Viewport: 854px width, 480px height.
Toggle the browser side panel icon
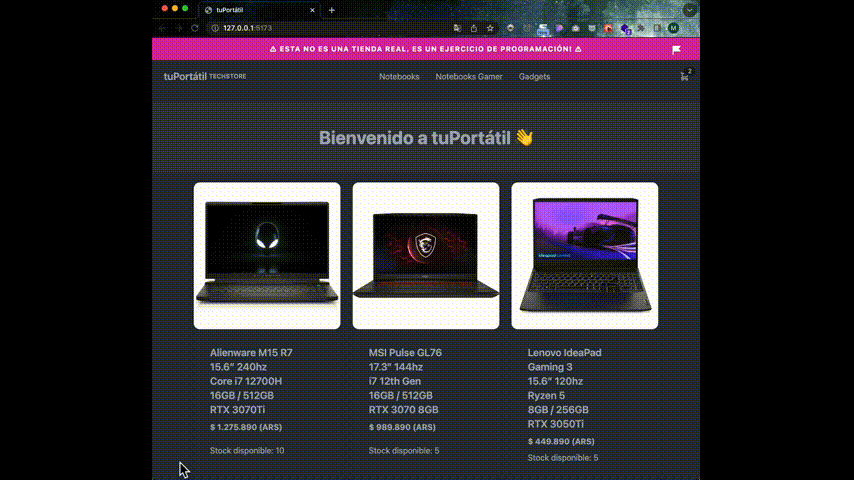click(x=657, y=28)
